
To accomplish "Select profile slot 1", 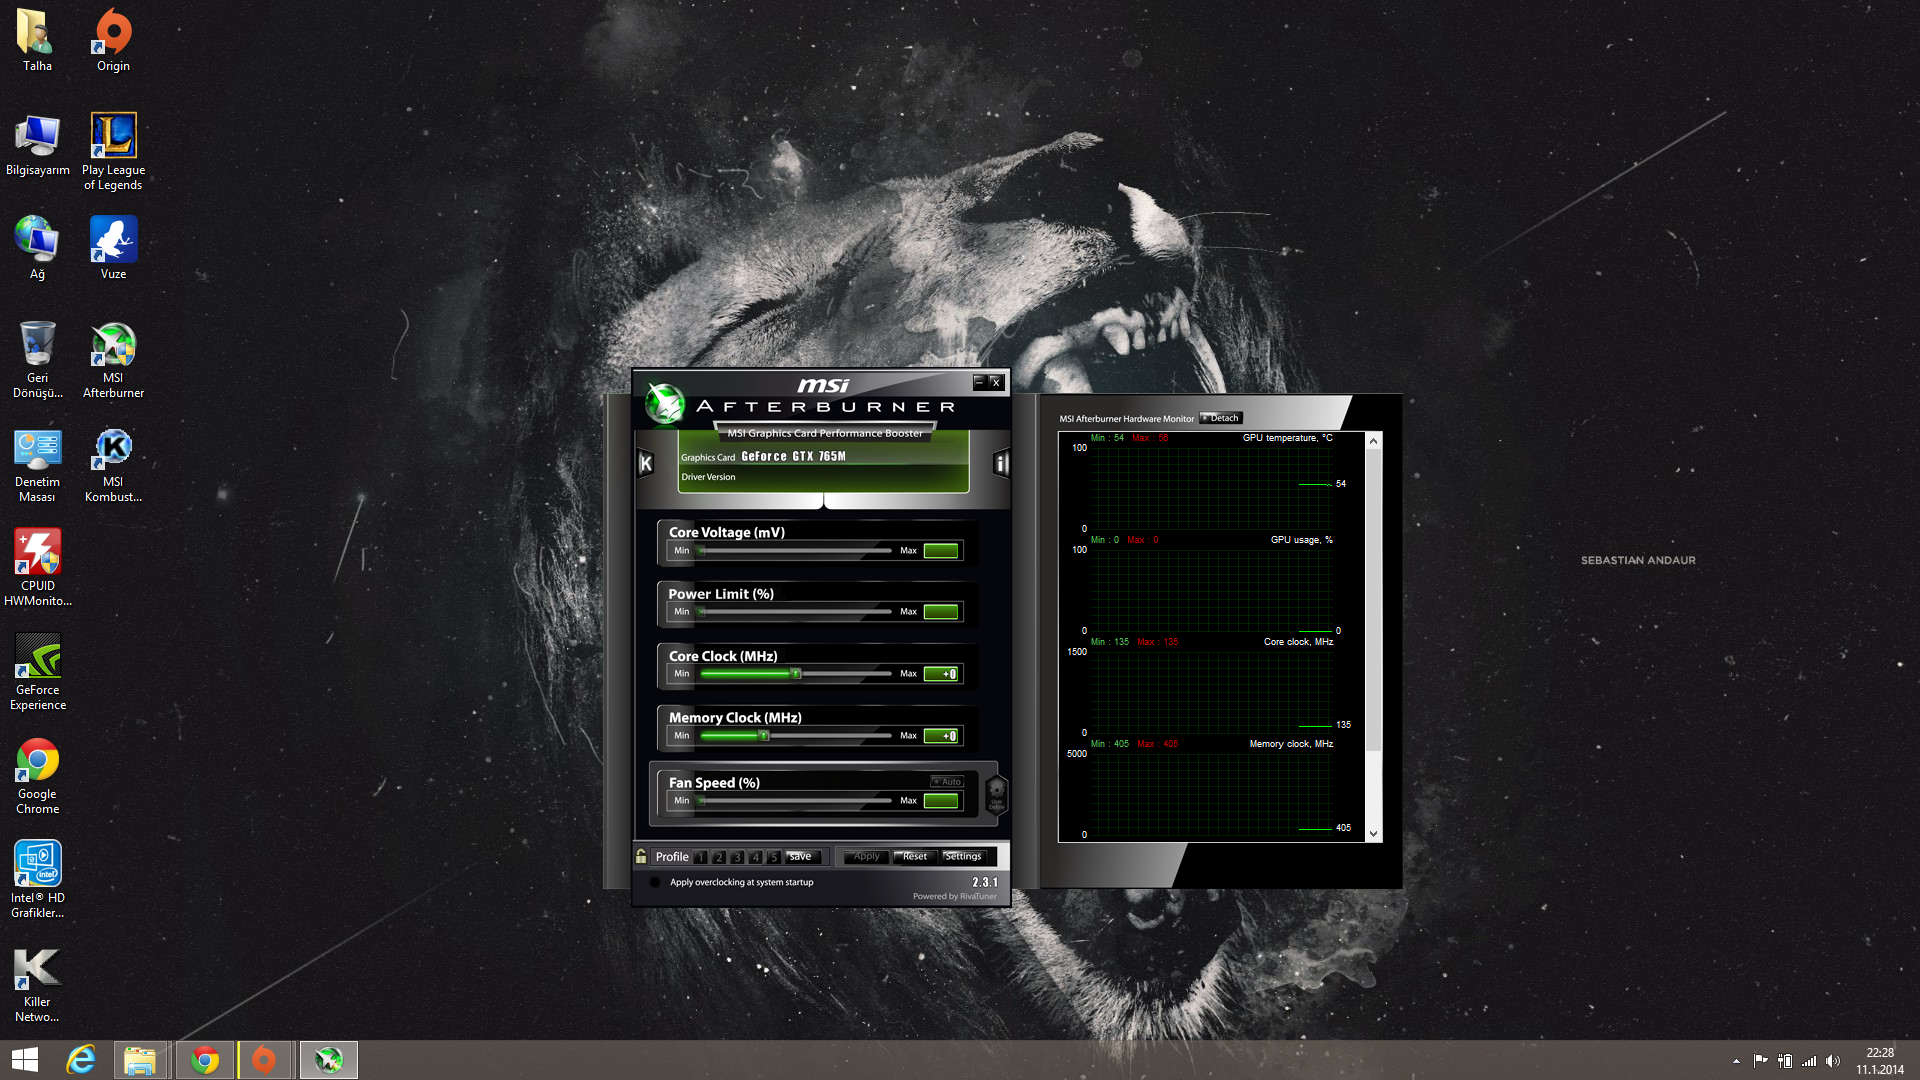I will coord(701,857).
